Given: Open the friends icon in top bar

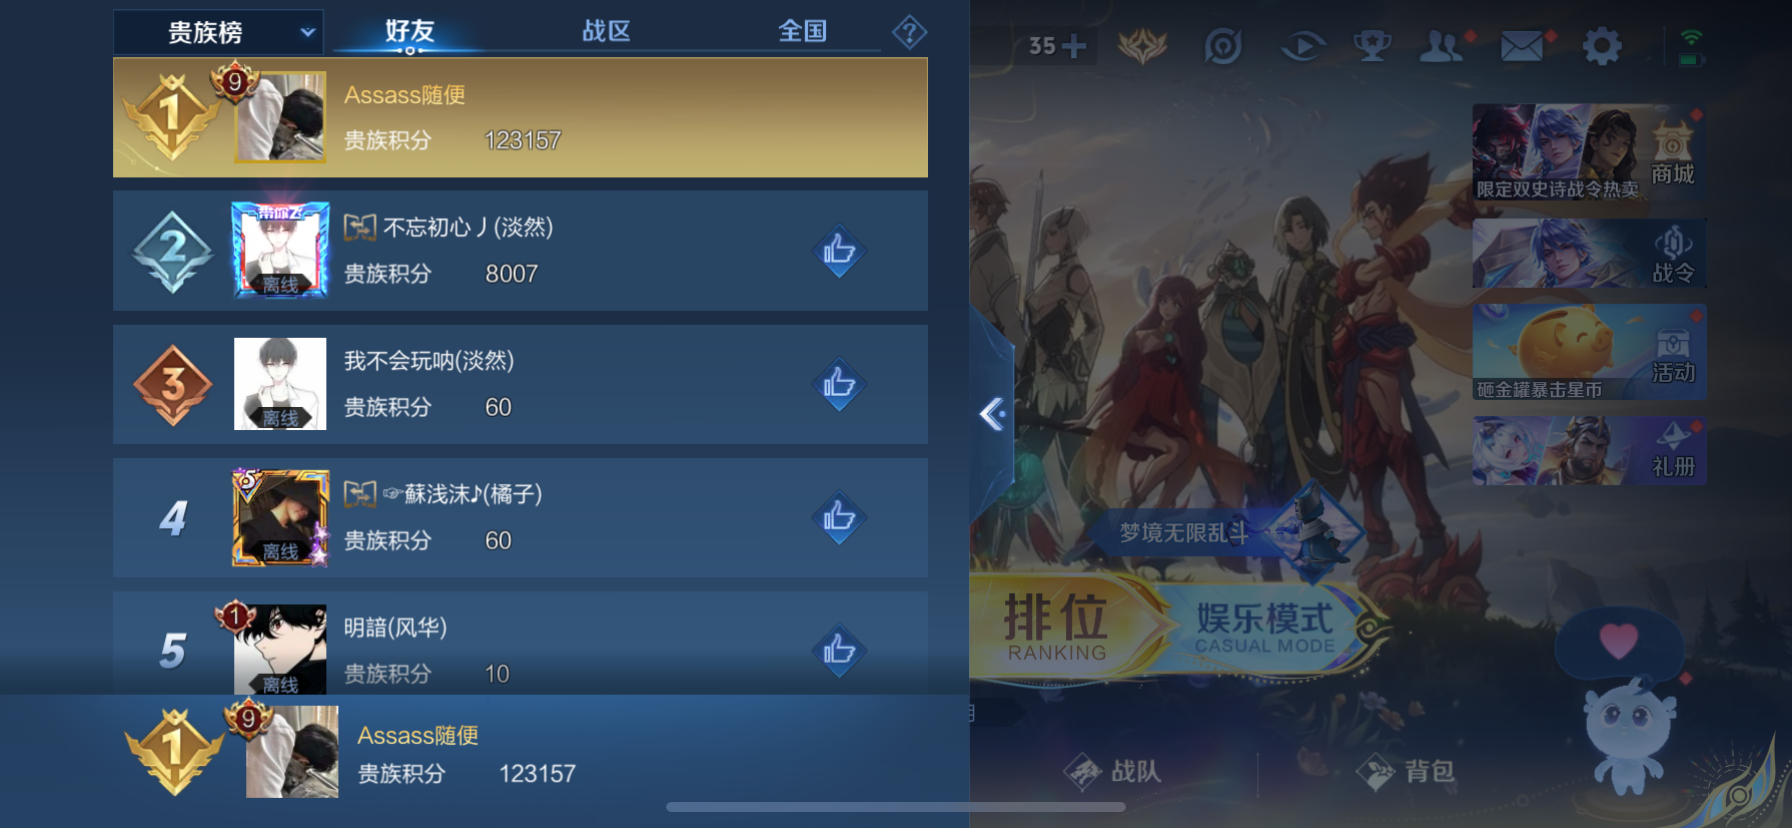Looking at the screenshot, I should tap(1441, 46).
